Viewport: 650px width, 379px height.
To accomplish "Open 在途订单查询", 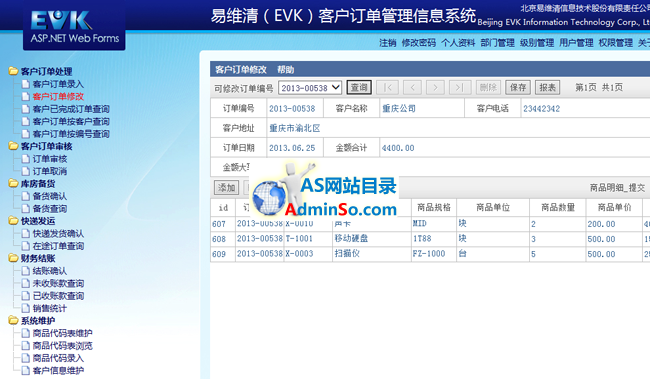I will click(x=58, y=245).
